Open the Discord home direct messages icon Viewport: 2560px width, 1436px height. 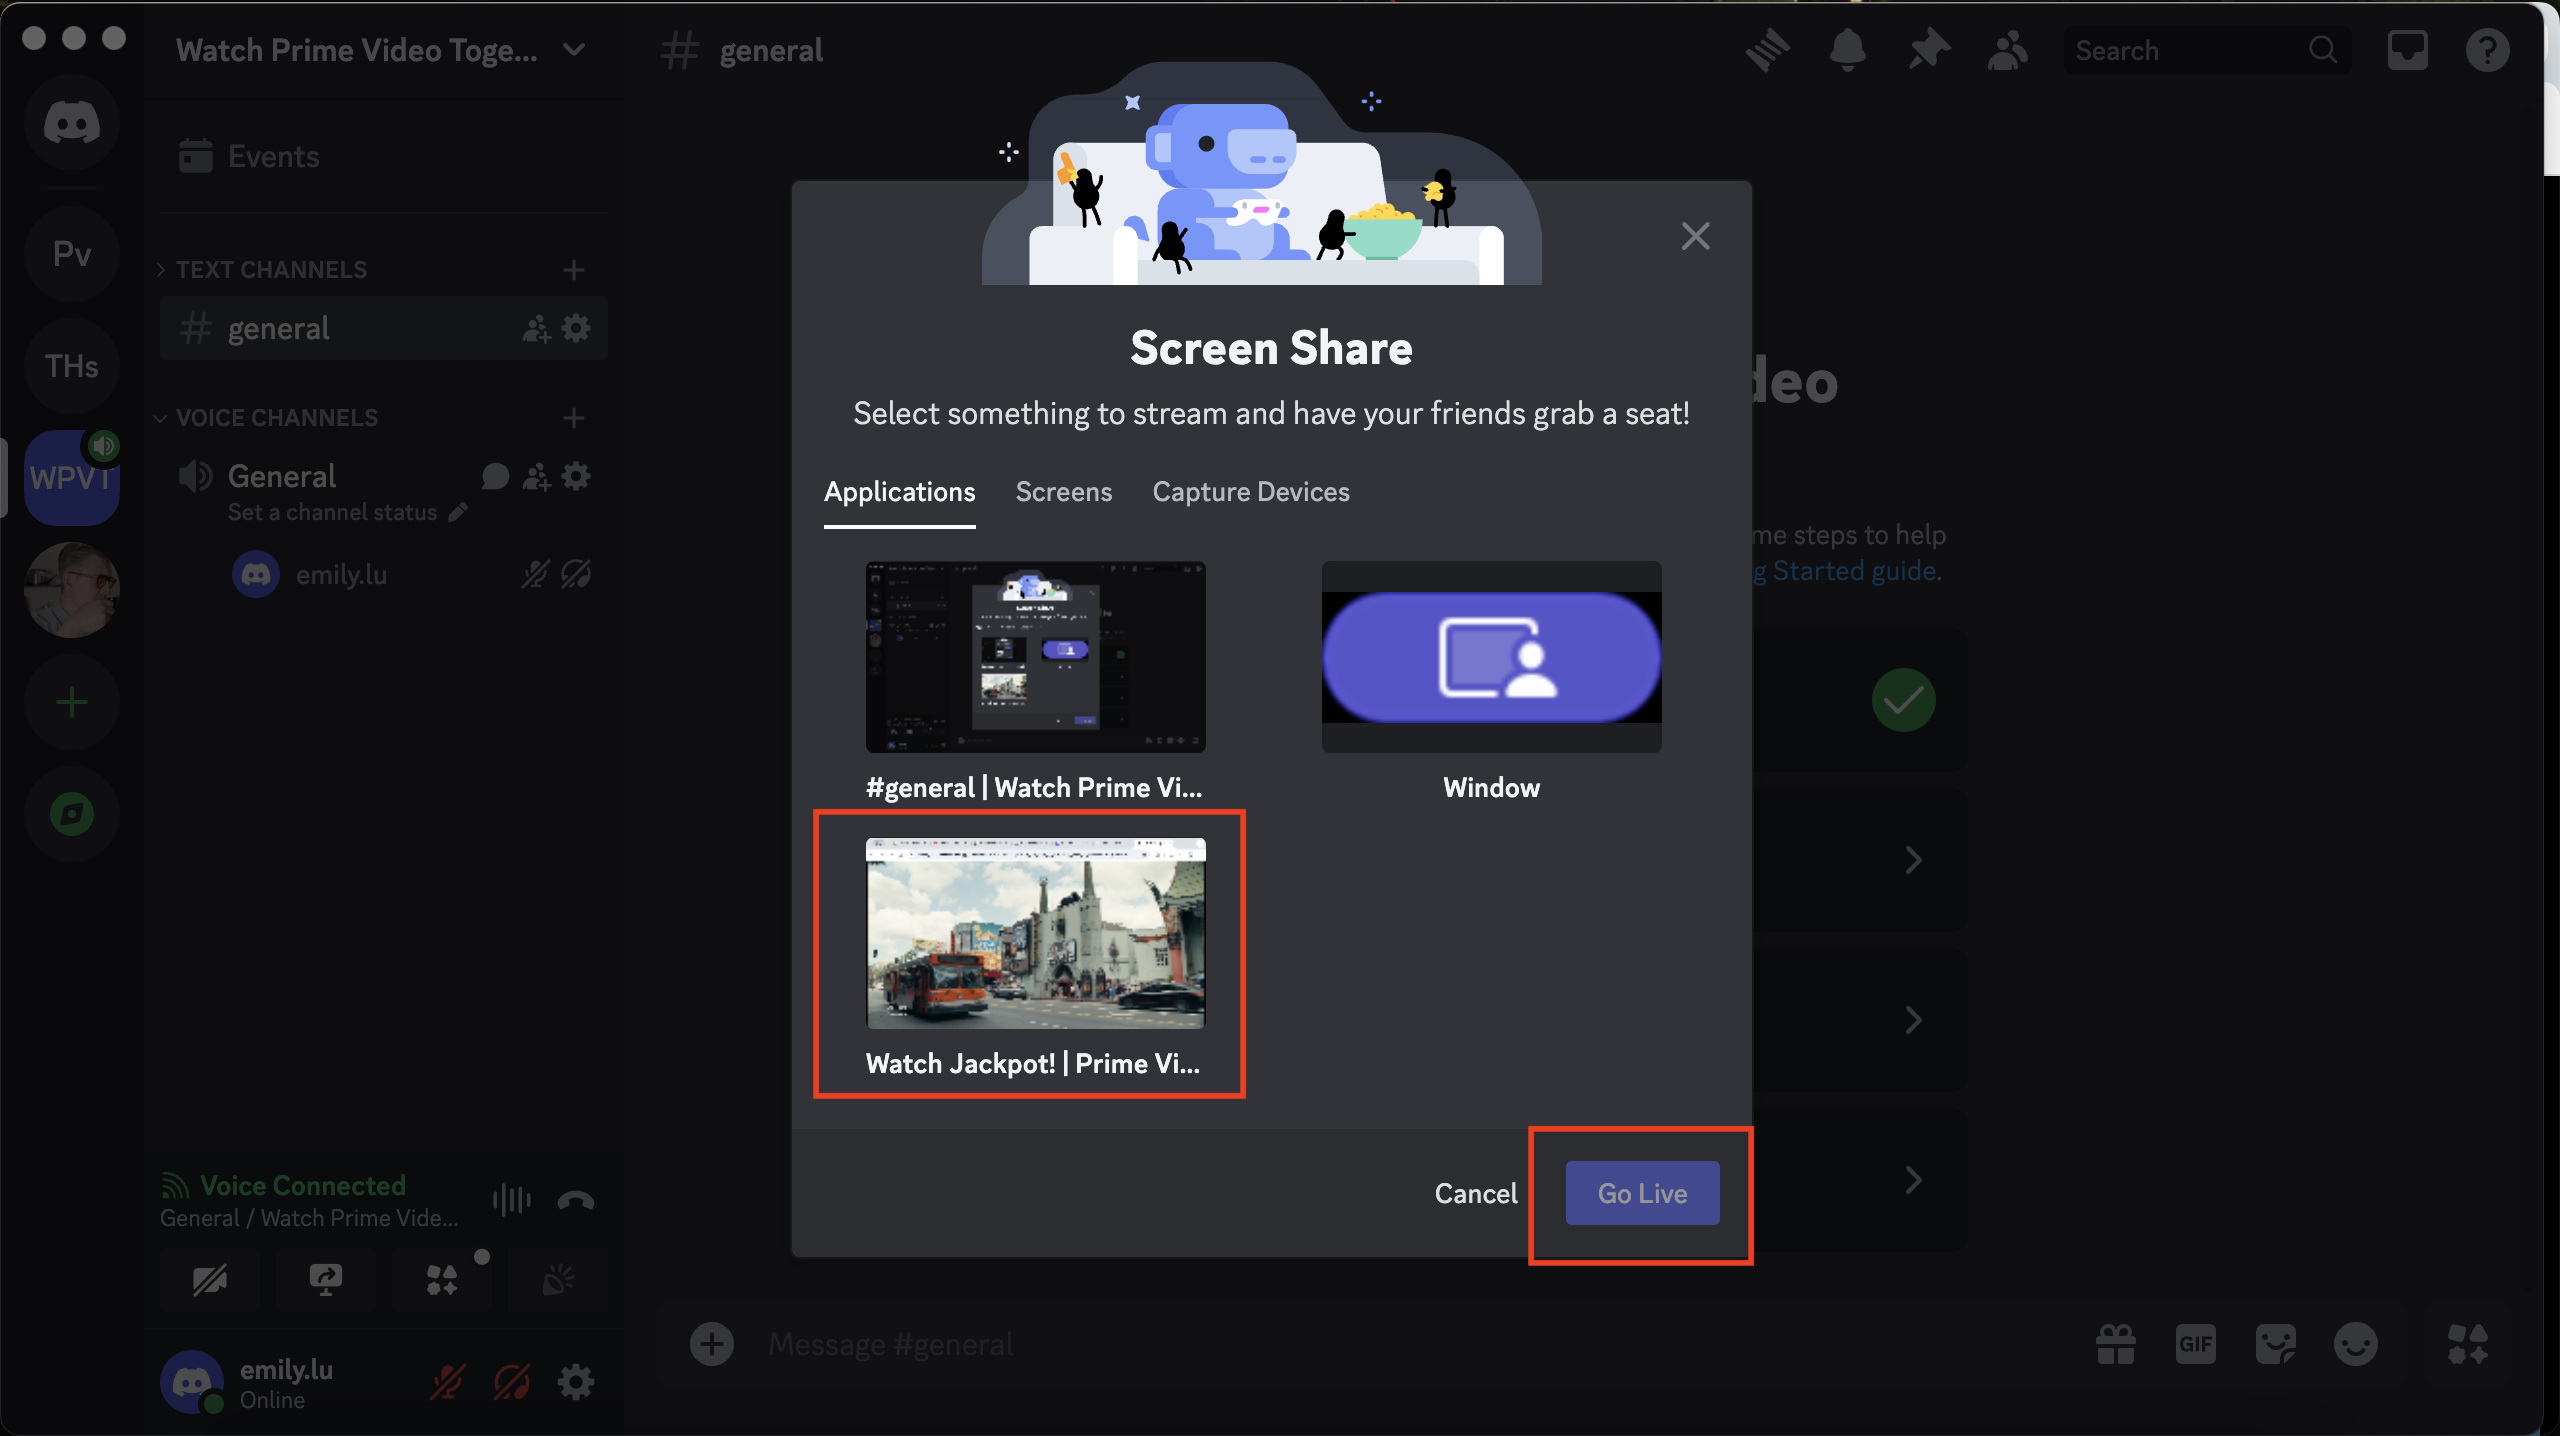72,123
